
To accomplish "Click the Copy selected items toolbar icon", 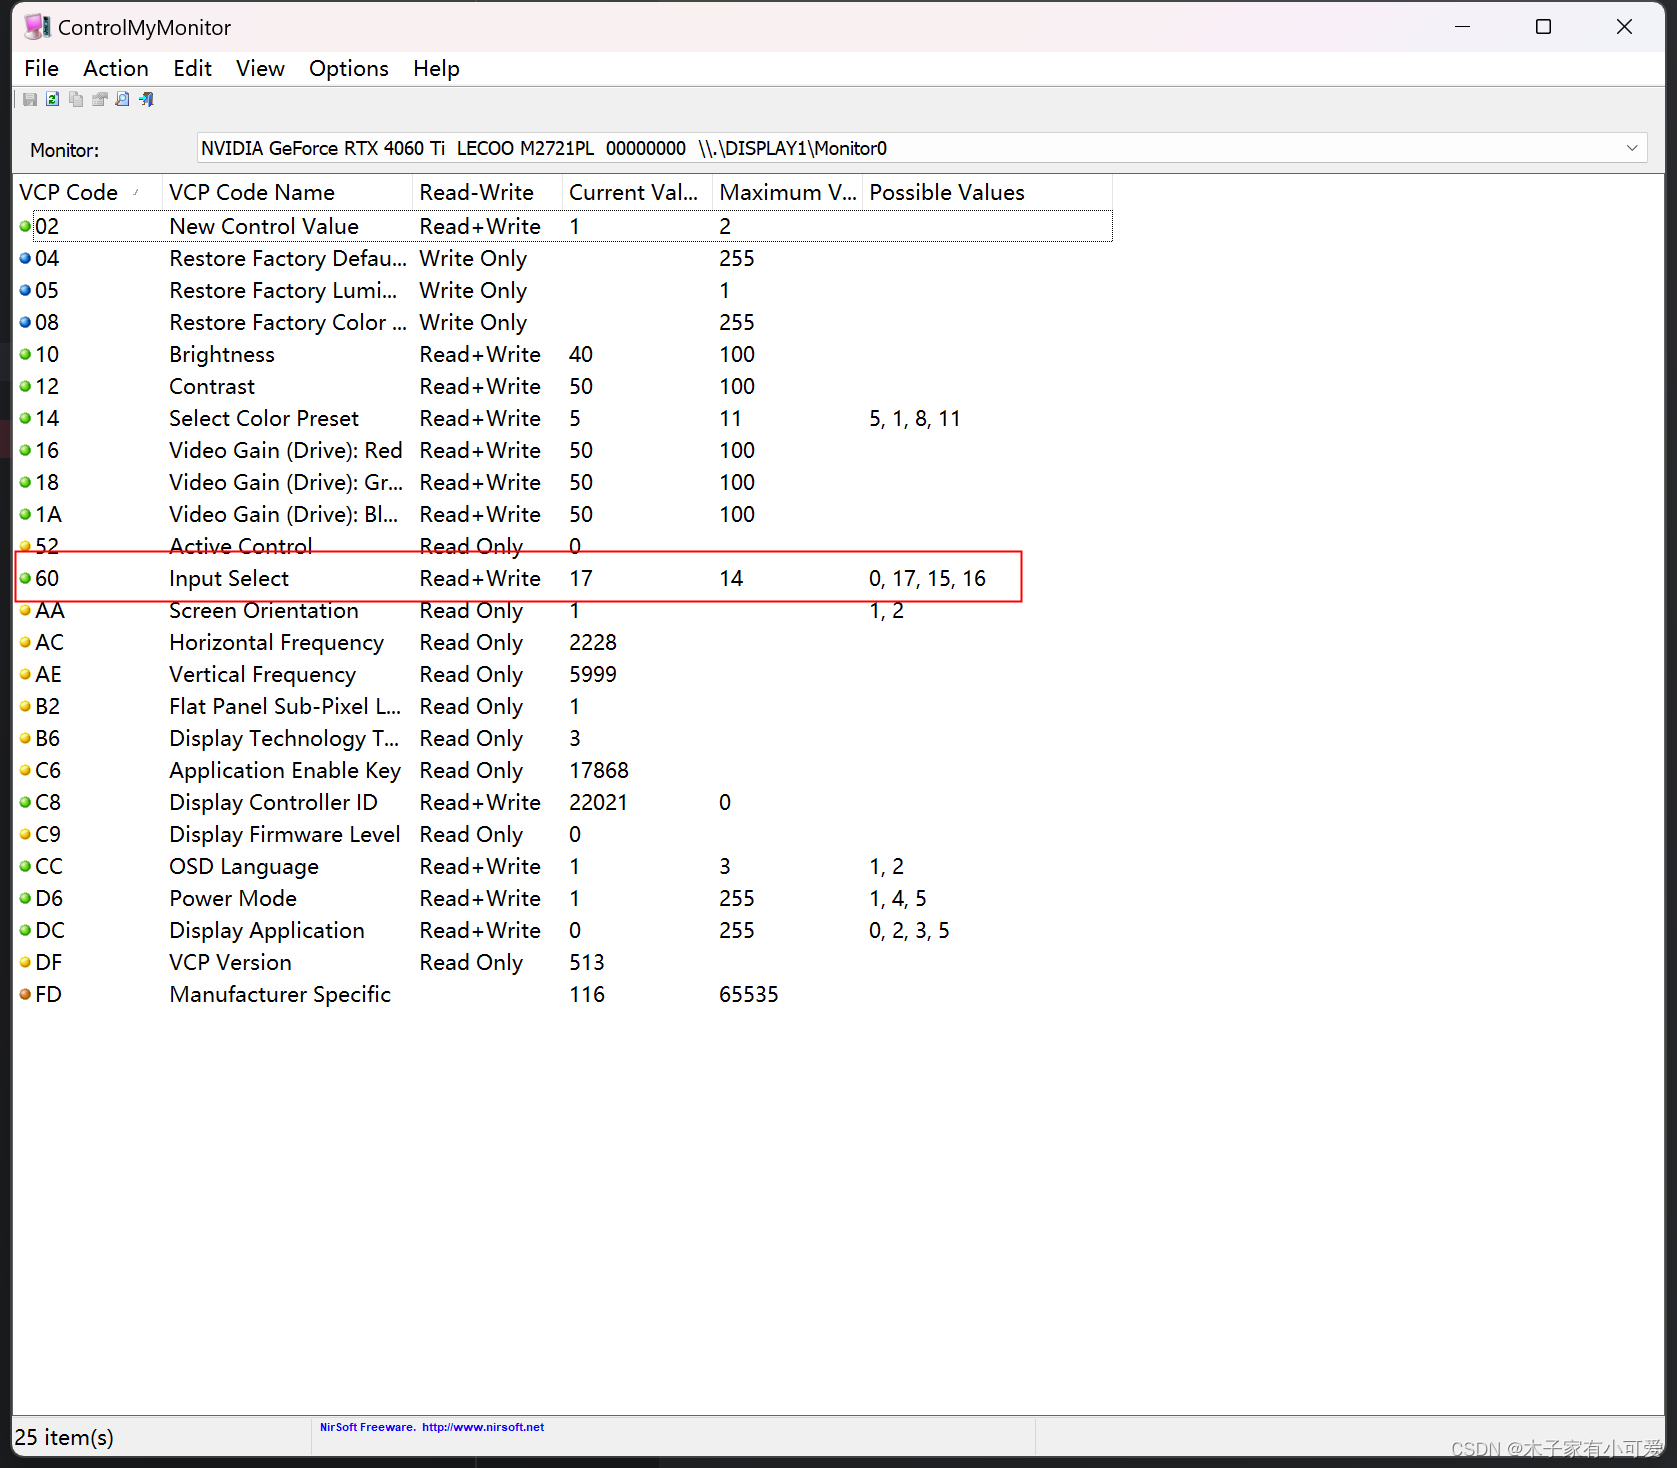I will (76, 99).
